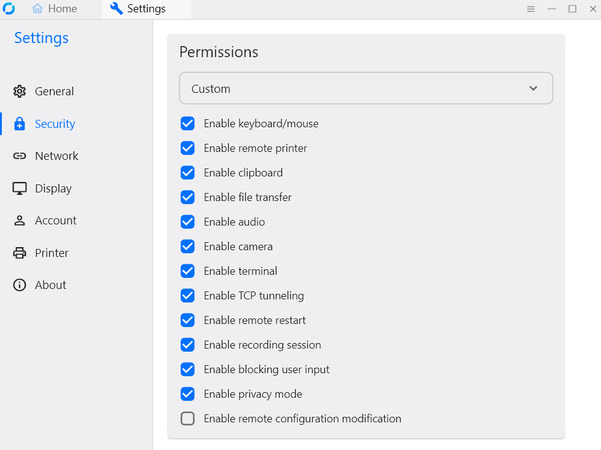The height and width of the screenshot is (450, 601).
Task: Click the General gear icon in sidebar
Action: (20, 91)
